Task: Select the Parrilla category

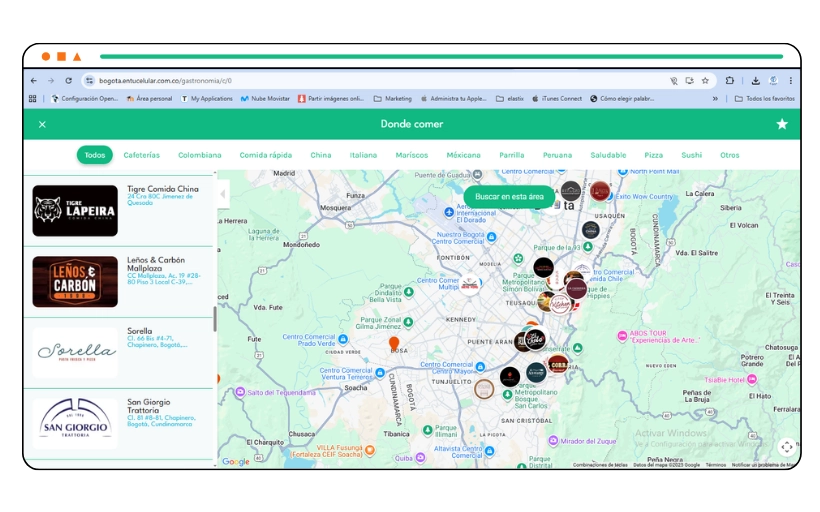Action: (511, 155)
